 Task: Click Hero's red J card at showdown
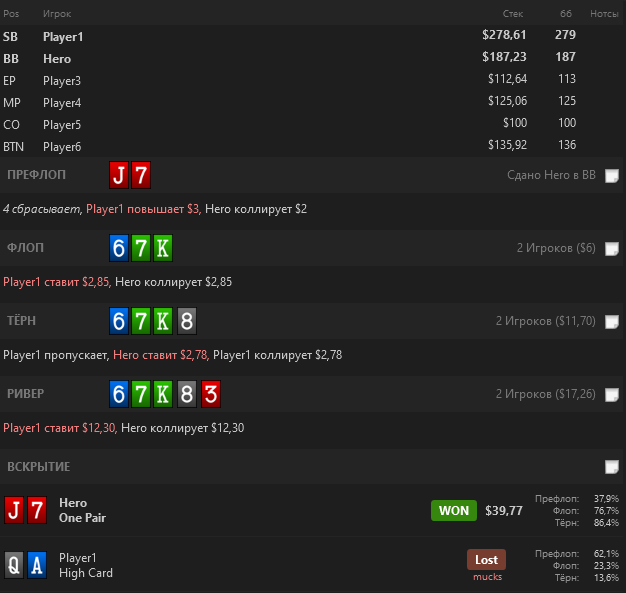click(14, 510)
